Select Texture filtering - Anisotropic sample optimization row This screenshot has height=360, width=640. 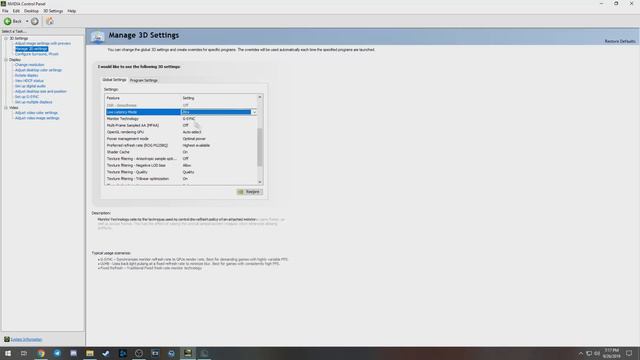tap(181, 159)
